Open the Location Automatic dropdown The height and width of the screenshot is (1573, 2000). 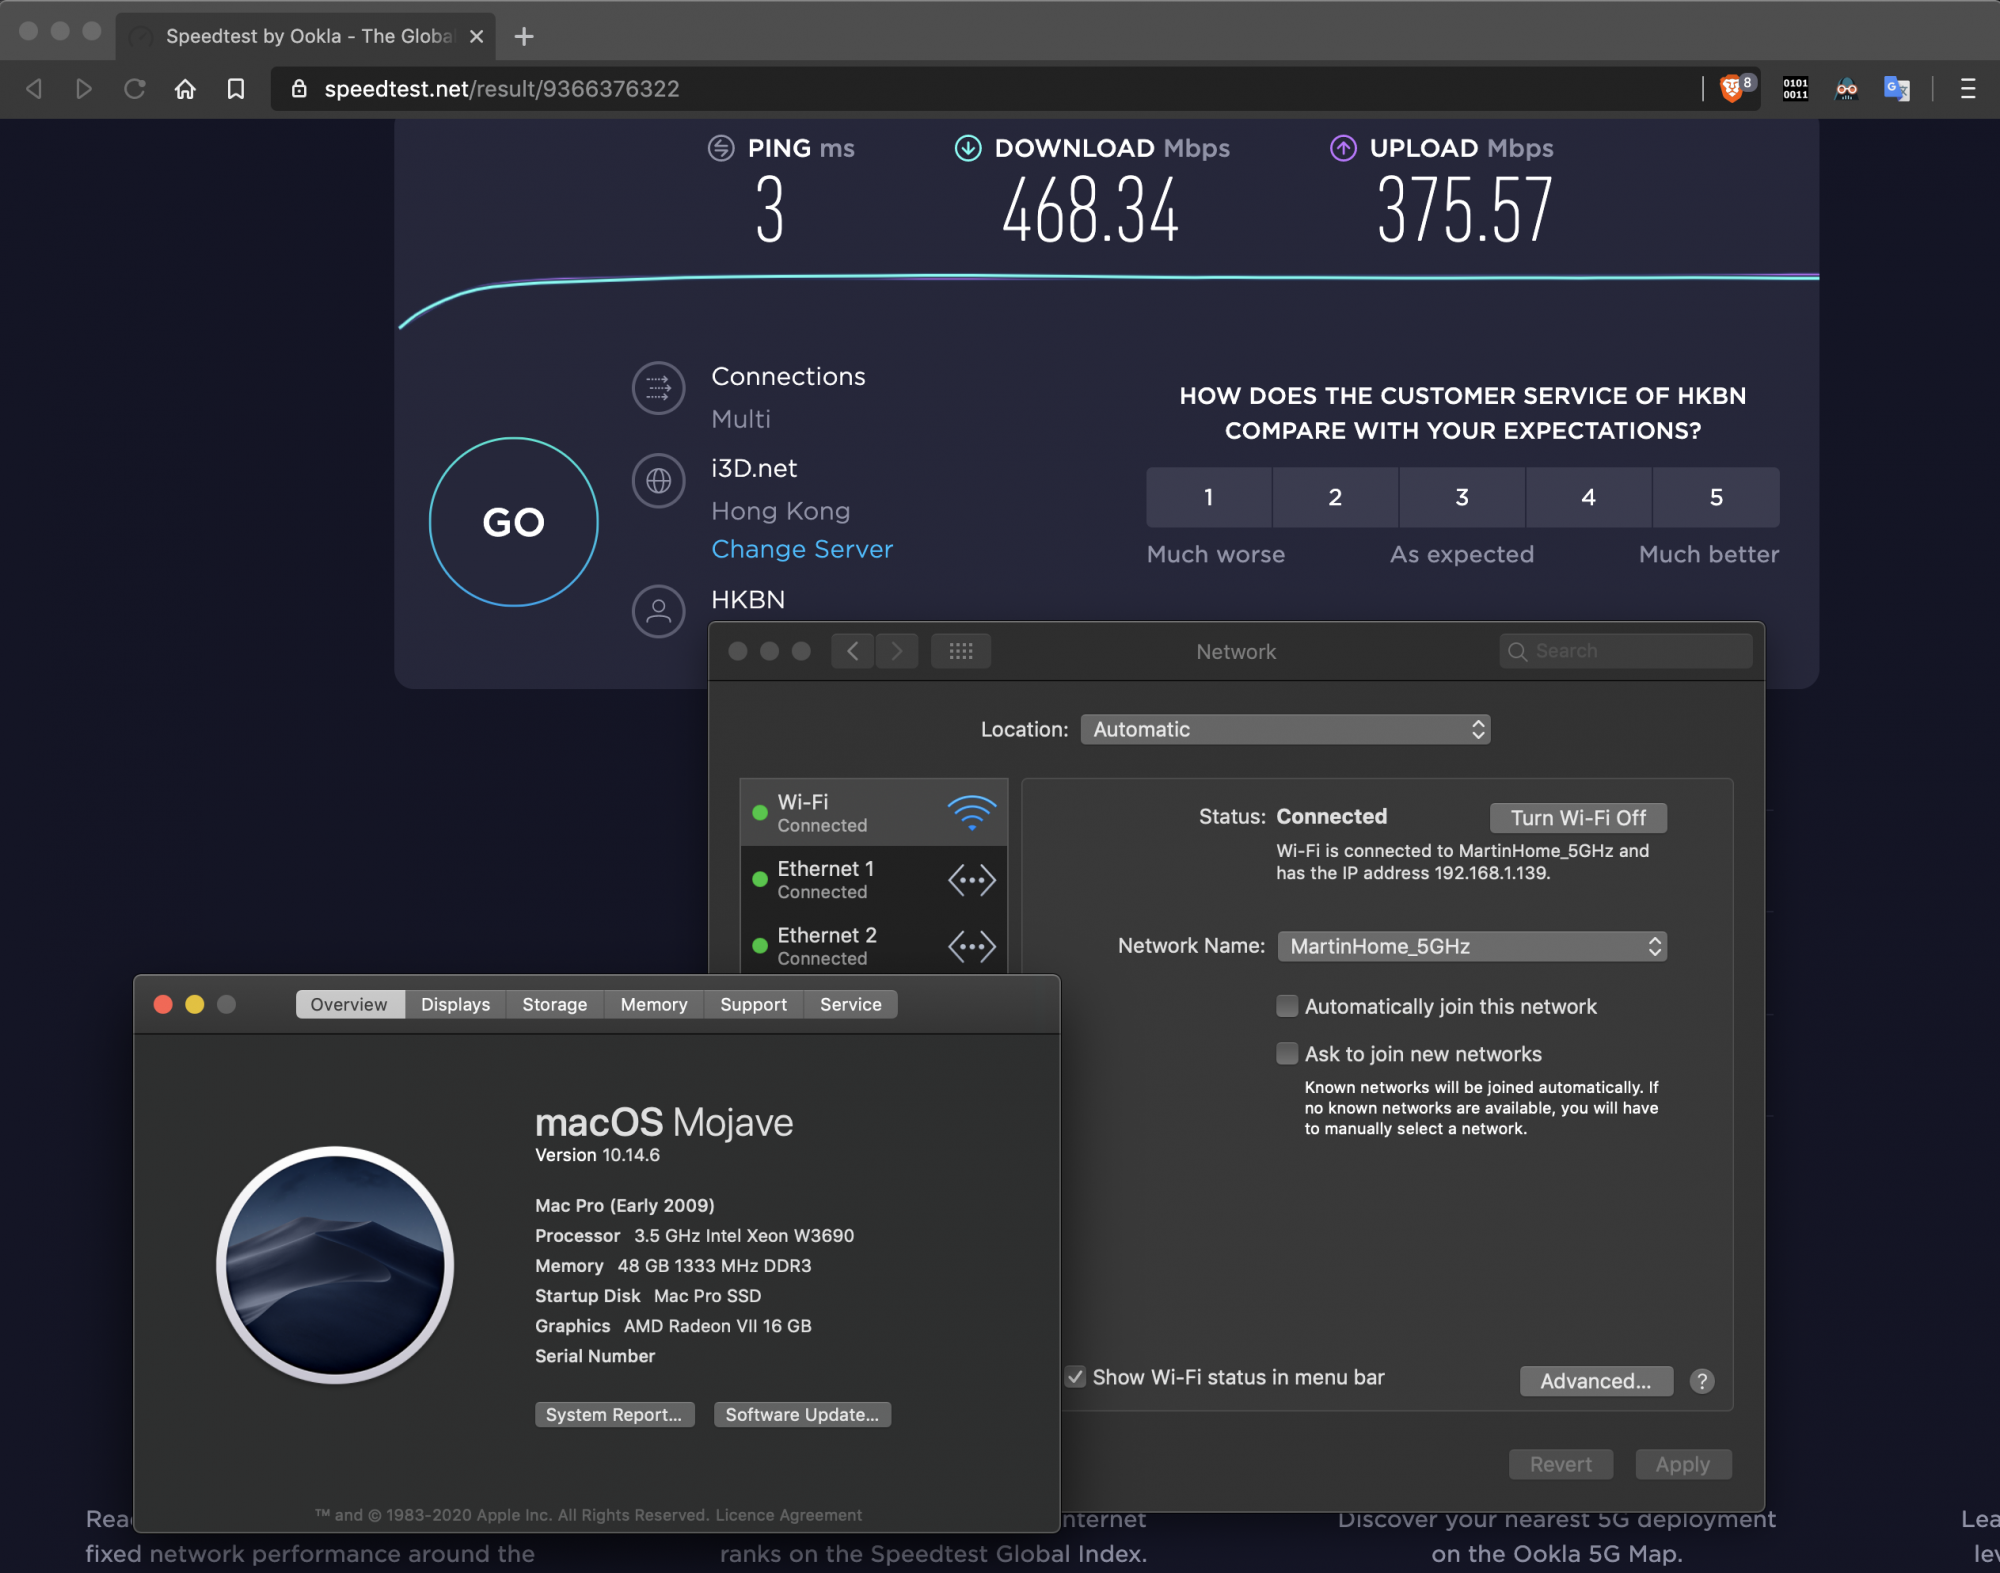(x=1285, y=729)
